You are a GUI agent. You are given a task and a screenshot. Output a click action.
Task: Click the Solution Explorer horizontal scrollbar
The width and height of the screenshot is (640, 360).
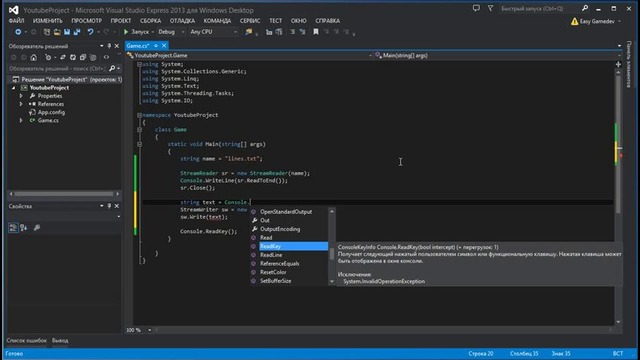tap(64, 194)
